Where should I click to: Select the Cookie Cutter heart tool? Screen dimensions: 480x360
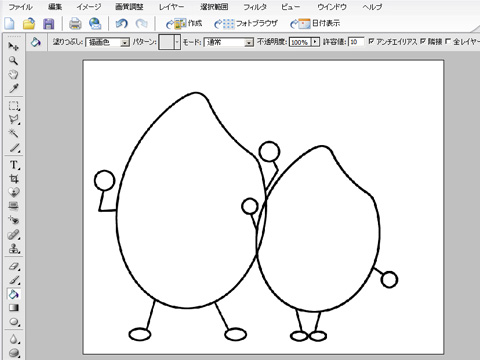14,192
